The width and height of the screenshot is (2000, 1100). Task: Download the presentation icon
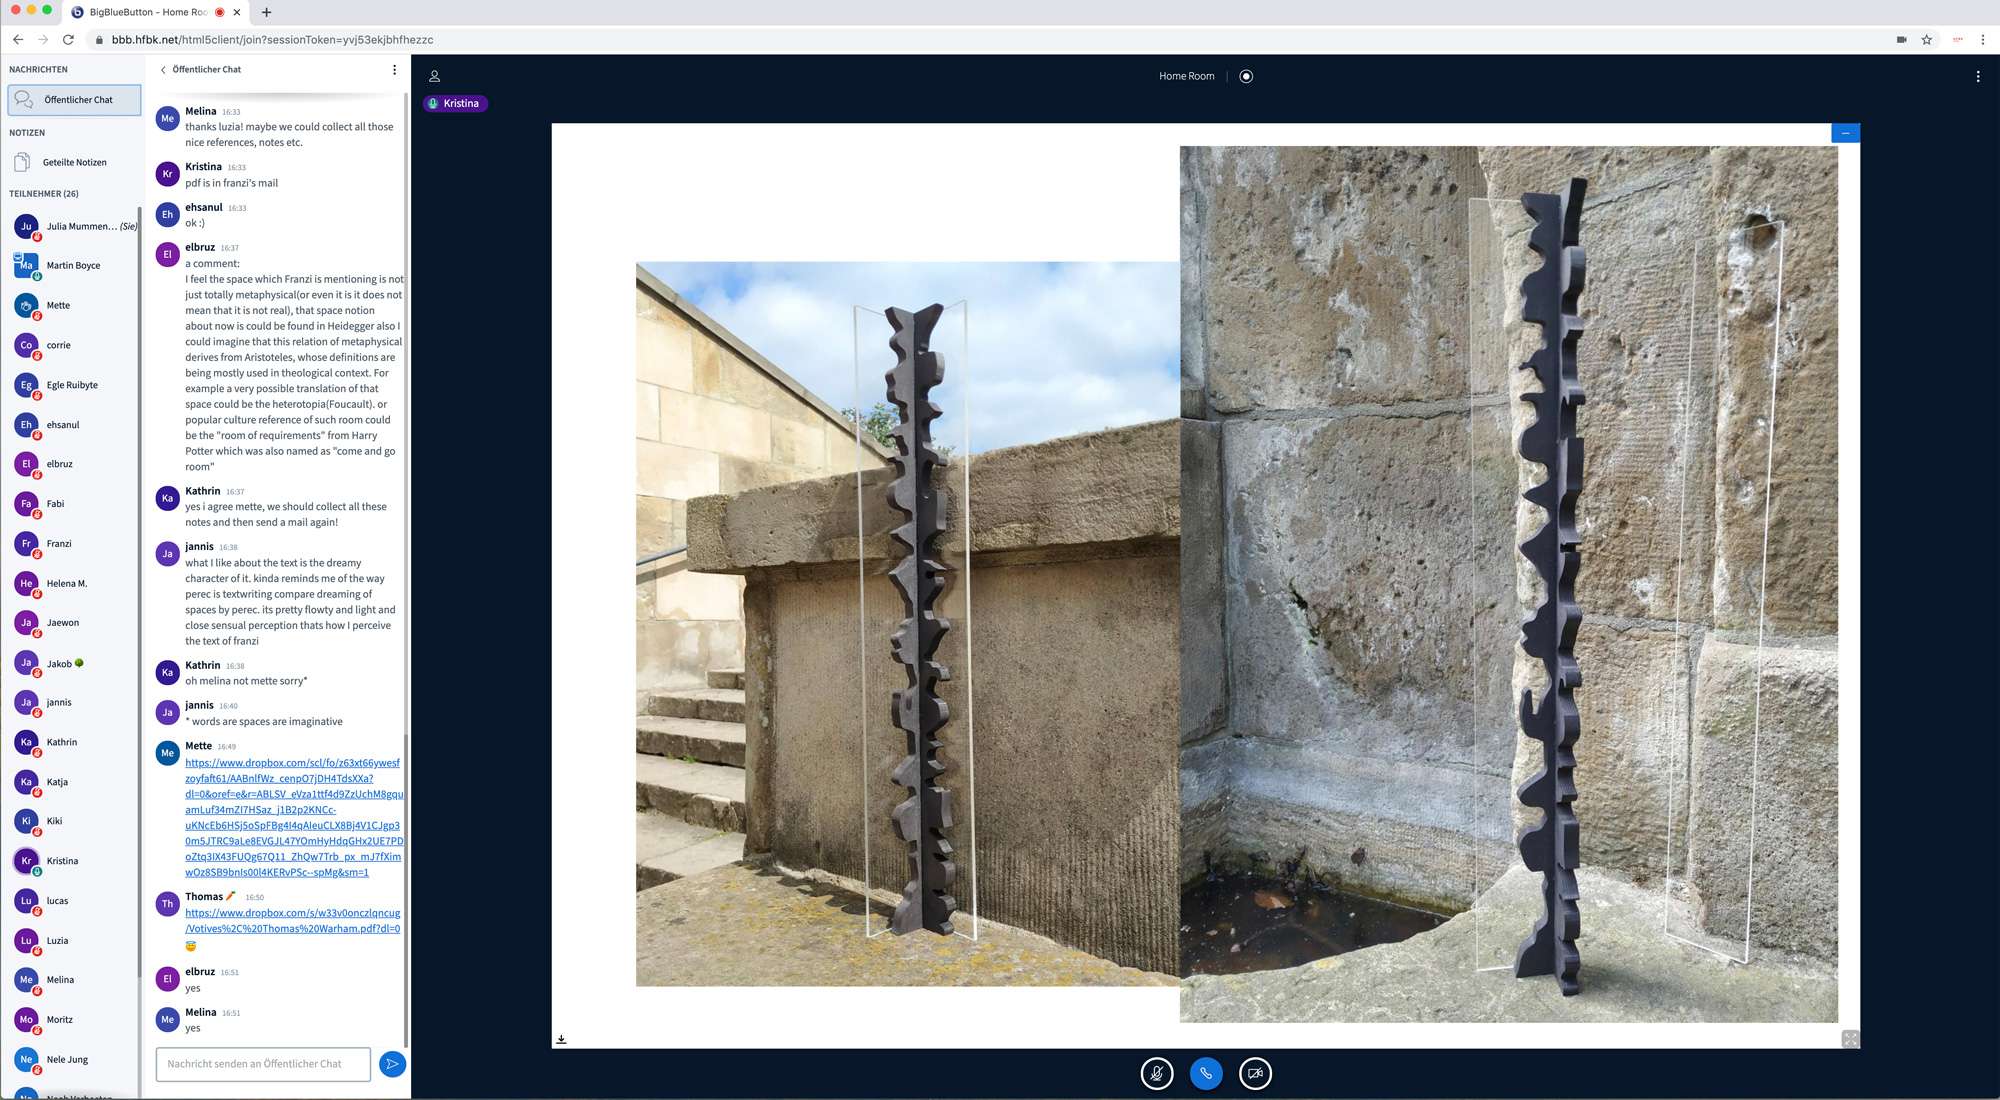(x=561, y=1039)
